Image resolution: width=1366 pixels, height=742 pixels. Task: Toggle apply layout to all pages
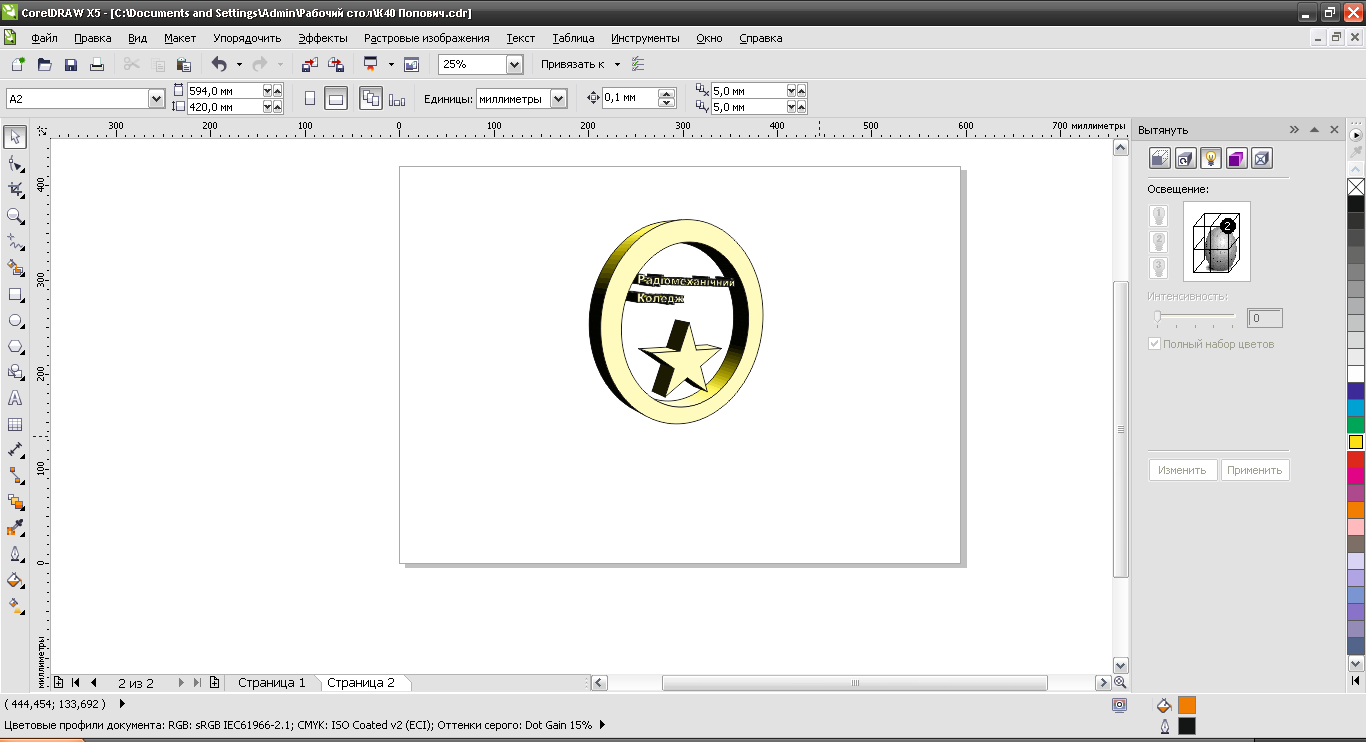370,99
